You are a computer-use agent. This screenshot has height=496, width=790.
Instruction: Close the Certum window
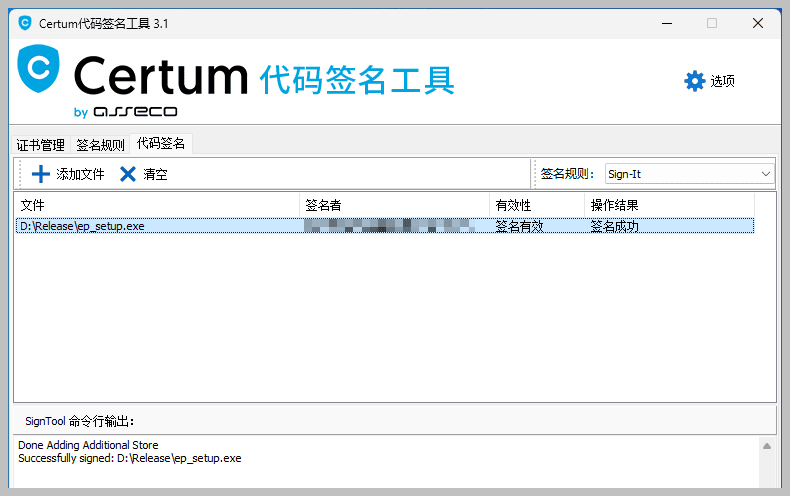[758, 23]
